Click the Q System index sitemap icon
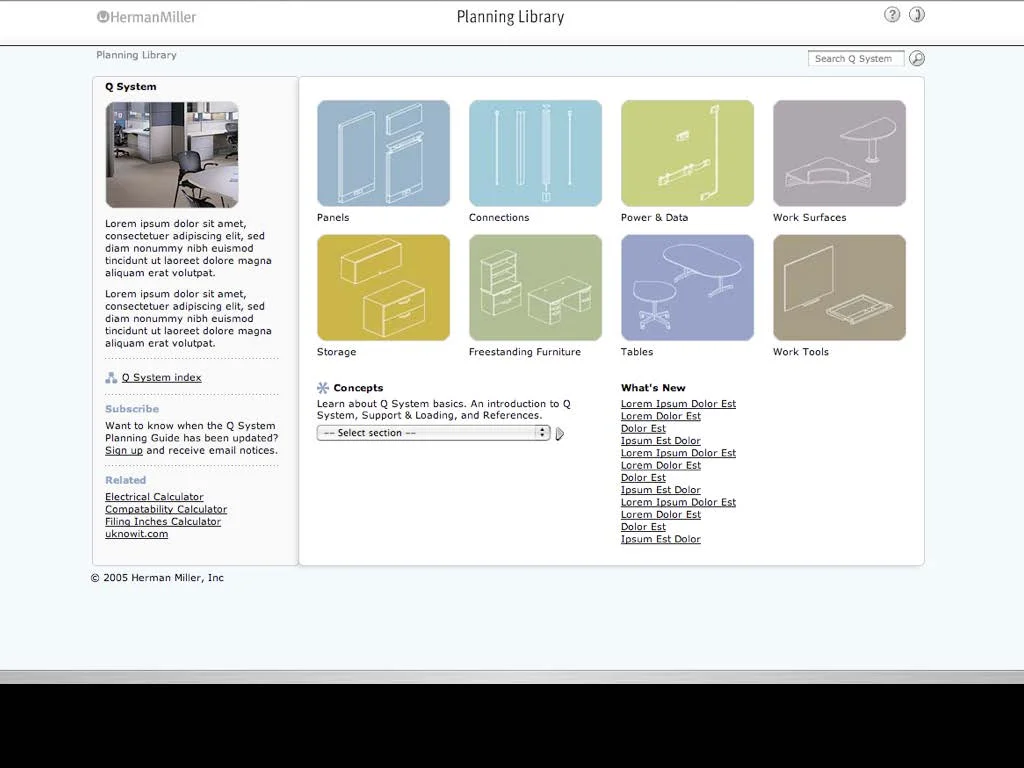Viewport: 1024px width, 768px height. click(x=111, y=377)
